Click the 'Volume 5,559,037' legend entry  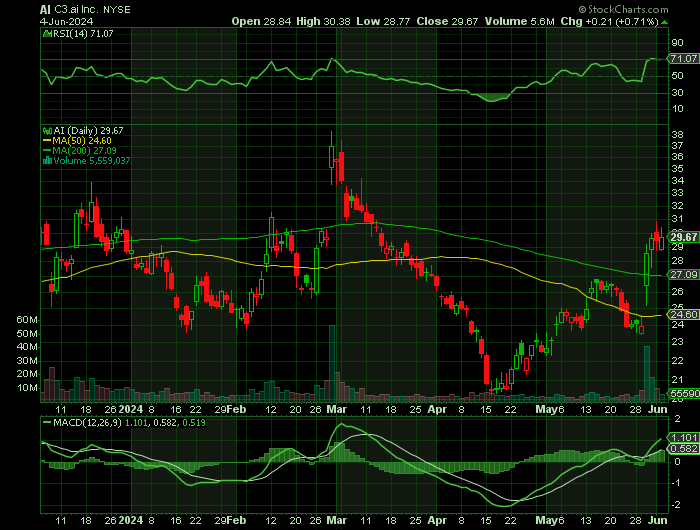coord(92,161)
